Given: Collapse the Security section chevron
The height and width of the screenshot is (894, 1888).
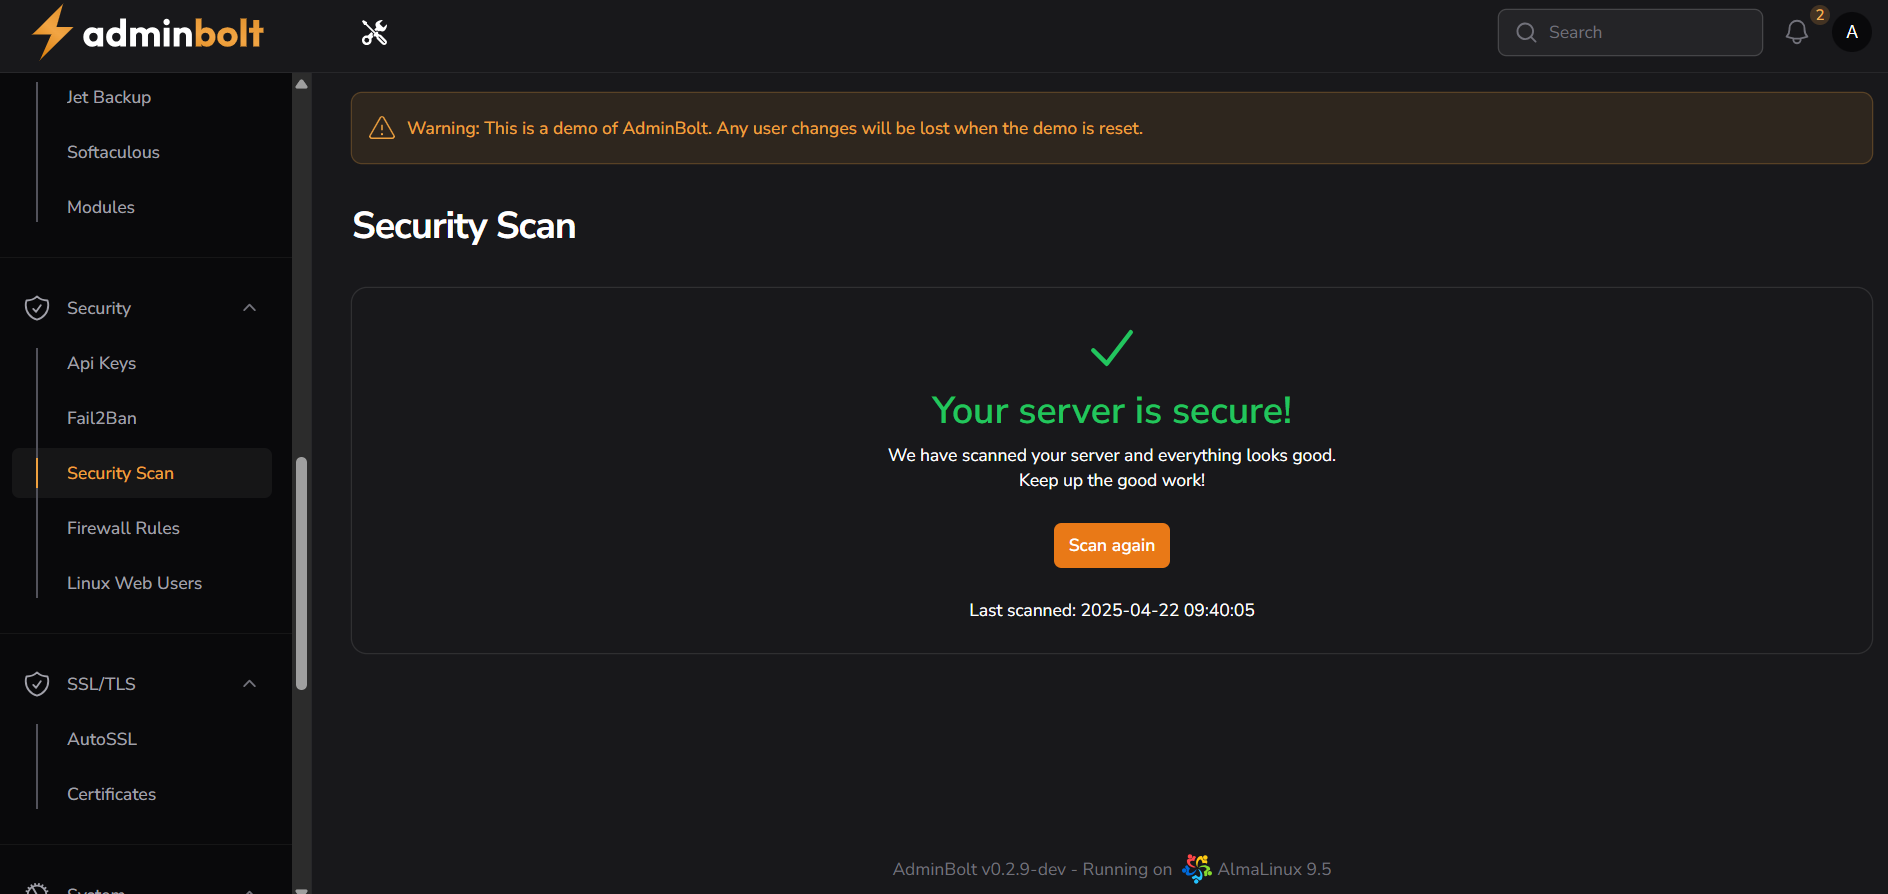Looking at the screenshot, I should tap(250, 308).
